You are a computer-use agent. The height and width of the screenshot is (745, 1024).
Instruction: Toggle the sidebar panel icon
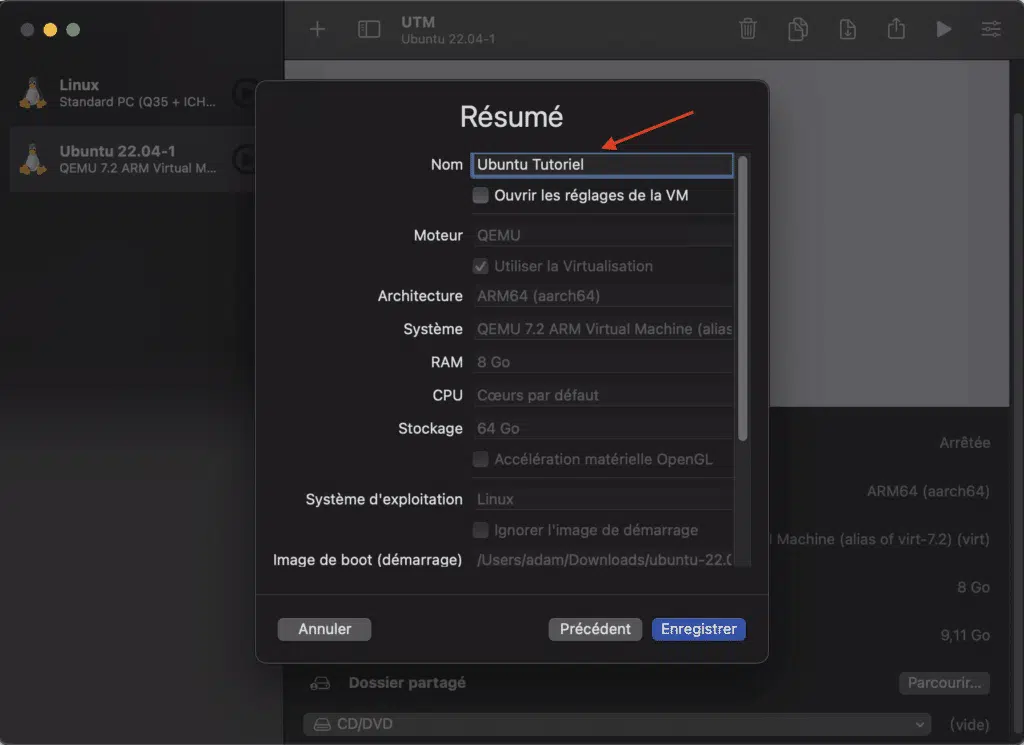point(369,29)
